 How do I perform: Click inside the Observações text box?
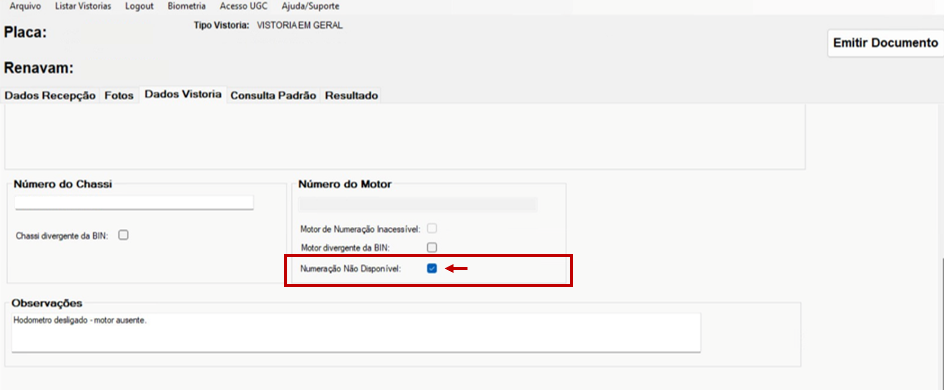click(x=356, y=332)
